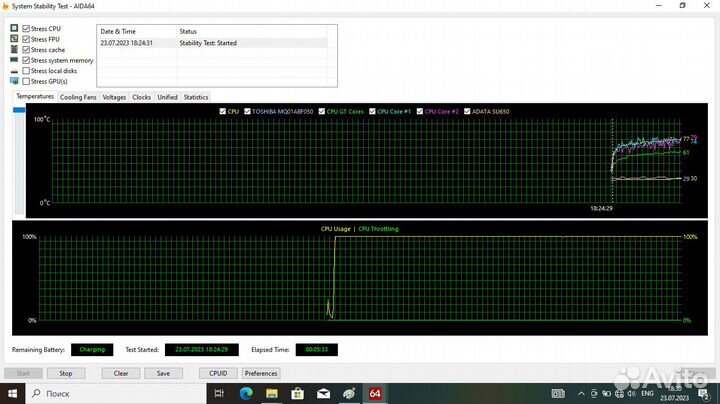Launch Microsoft Edge from taskbar
Image resolution: width=720 pixels, height=404 pixels.
(x=246, y=393)
